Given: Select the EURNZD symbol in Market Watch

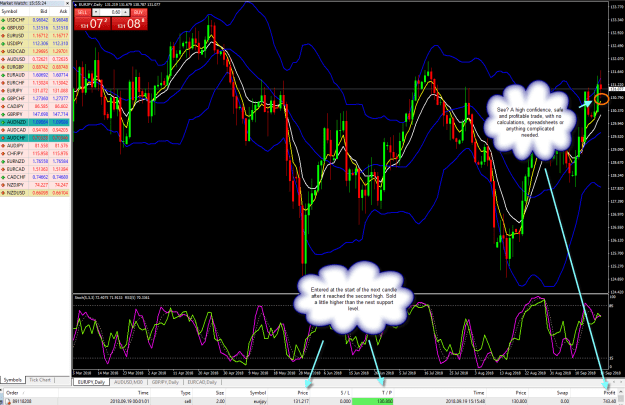Looking at the screenshot, I should coord(16,161).
